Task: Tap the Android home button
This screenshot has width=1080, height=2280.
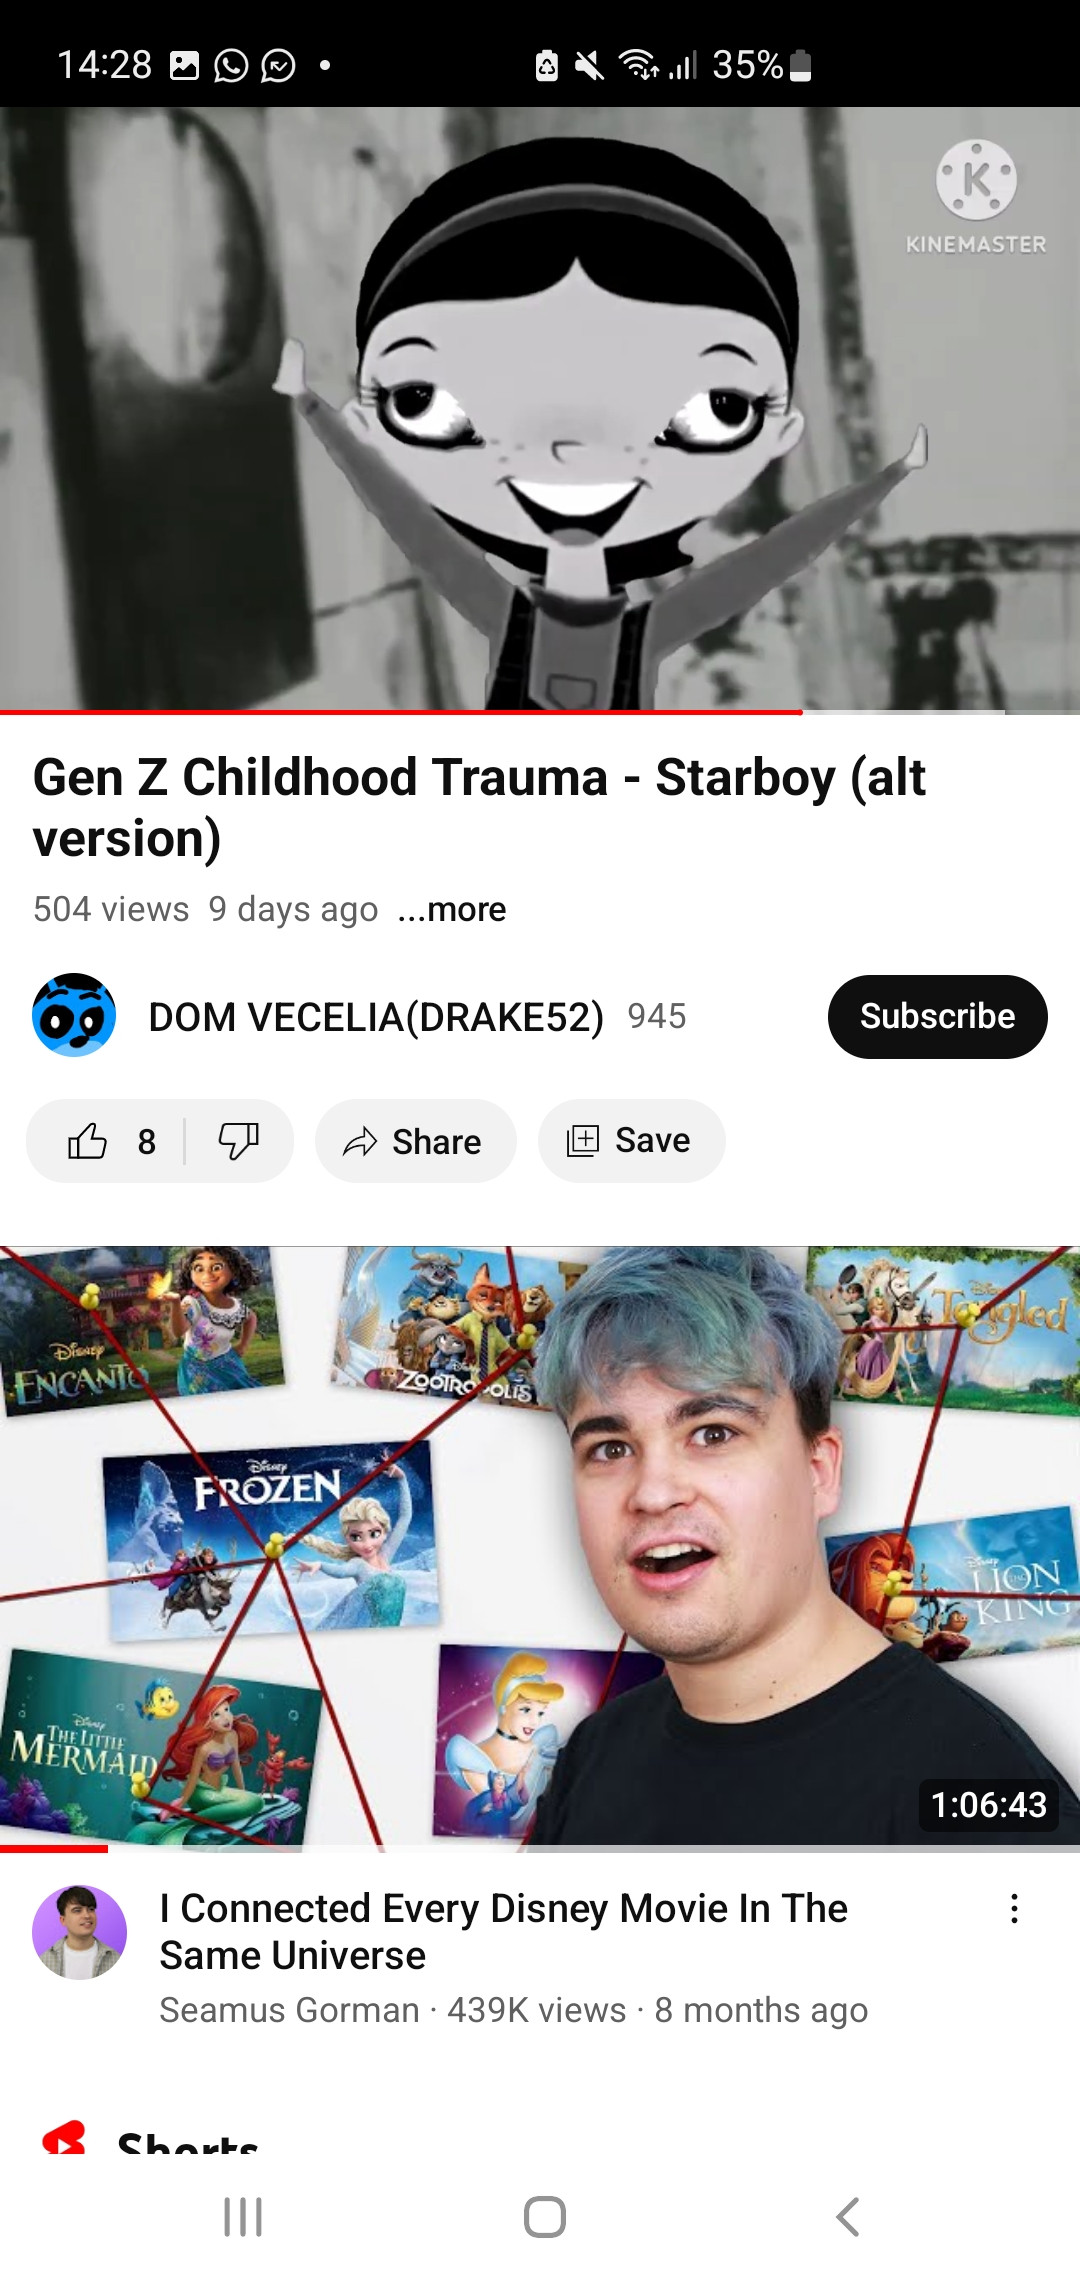Action: pyautogui.click(x=545, y=2217)
